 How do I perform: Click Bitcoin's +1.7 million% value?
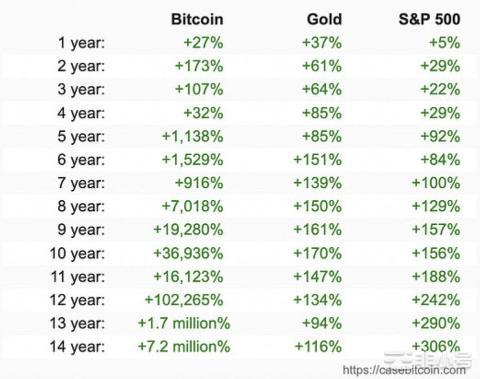184,323
